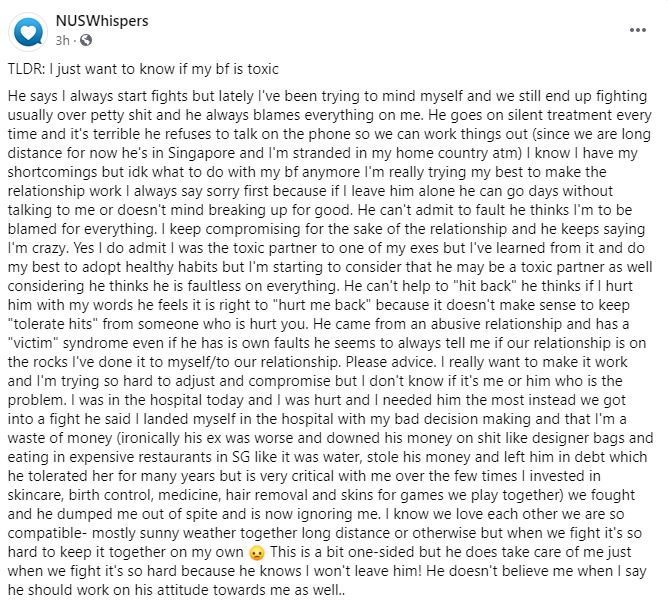Screen dimensions: 668x609
Task: Click the word "skincare" in the post
Action: pos(35,495)
